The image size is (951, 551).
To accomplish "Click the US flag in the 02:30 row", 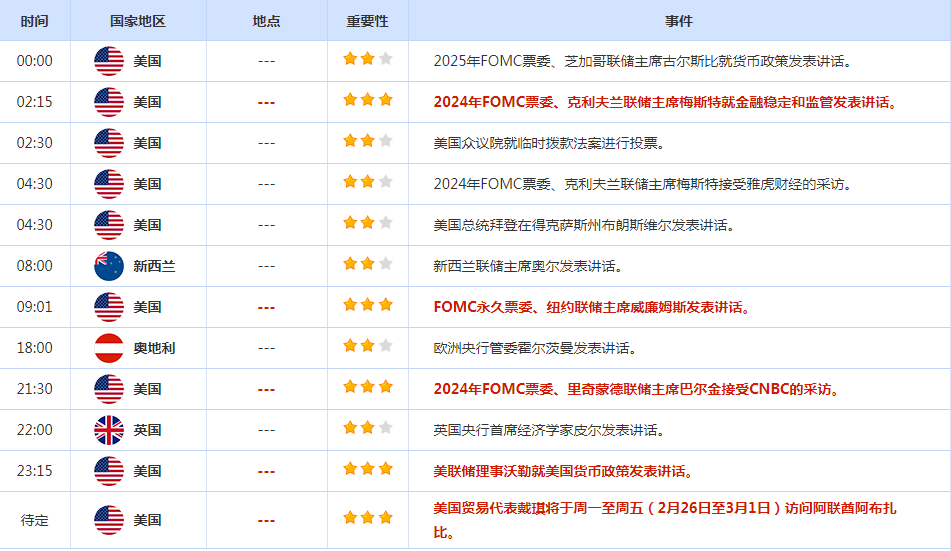I will point(109,143).
